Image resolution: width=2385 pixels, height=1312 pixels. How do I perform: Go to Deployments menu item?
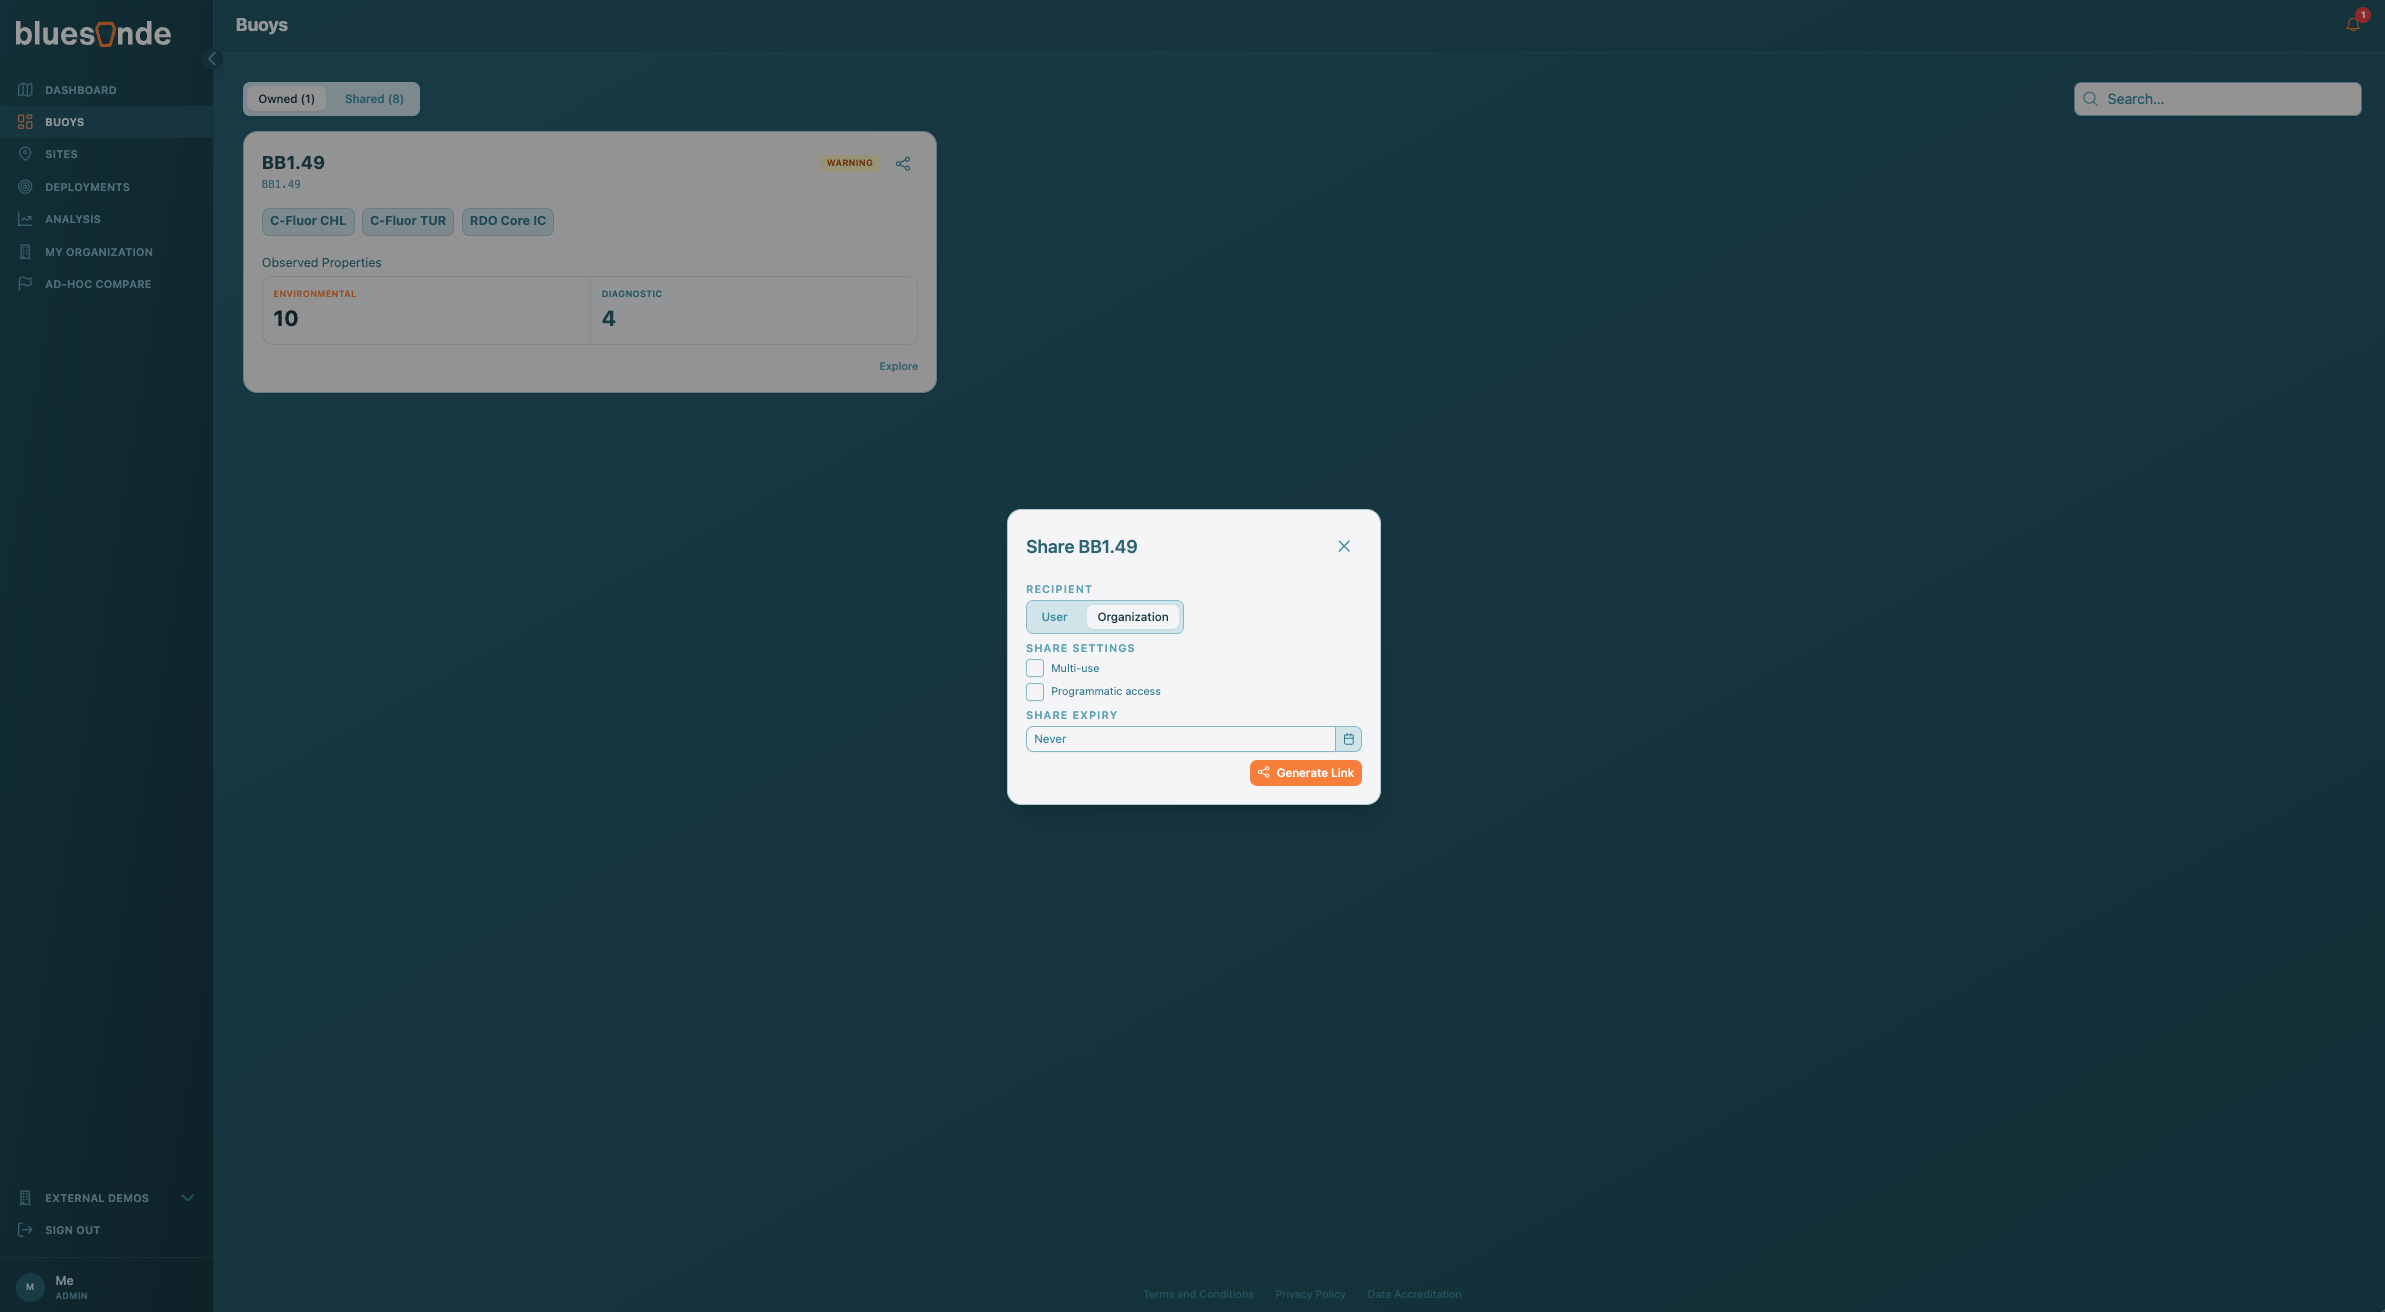[87, 187]
